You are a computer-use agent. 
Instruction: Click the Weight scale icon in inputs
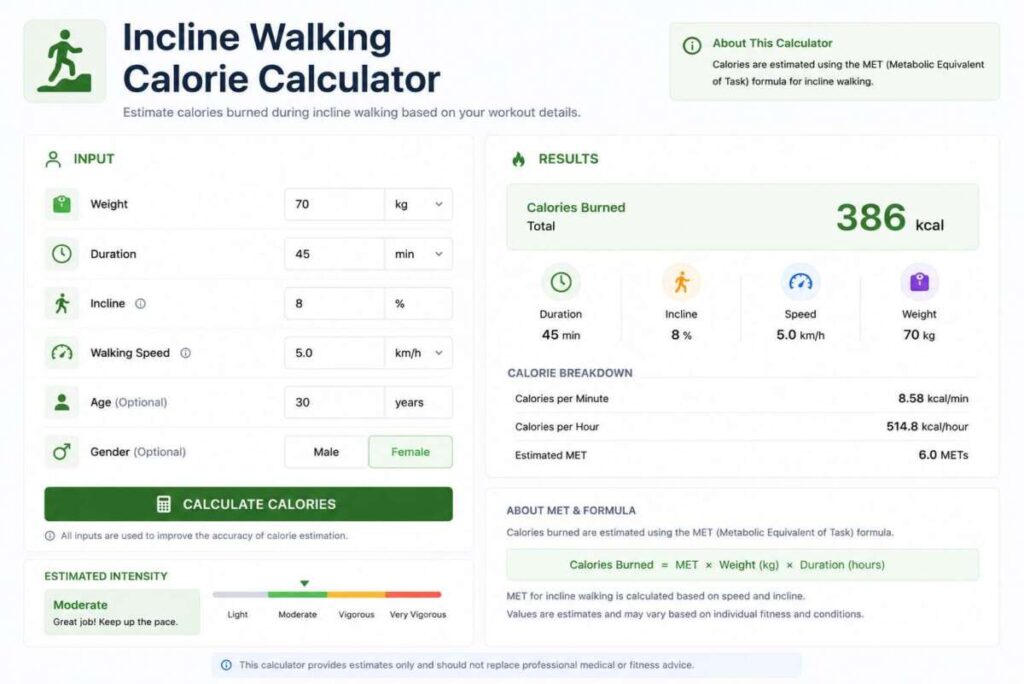click(x=61, y=204)
